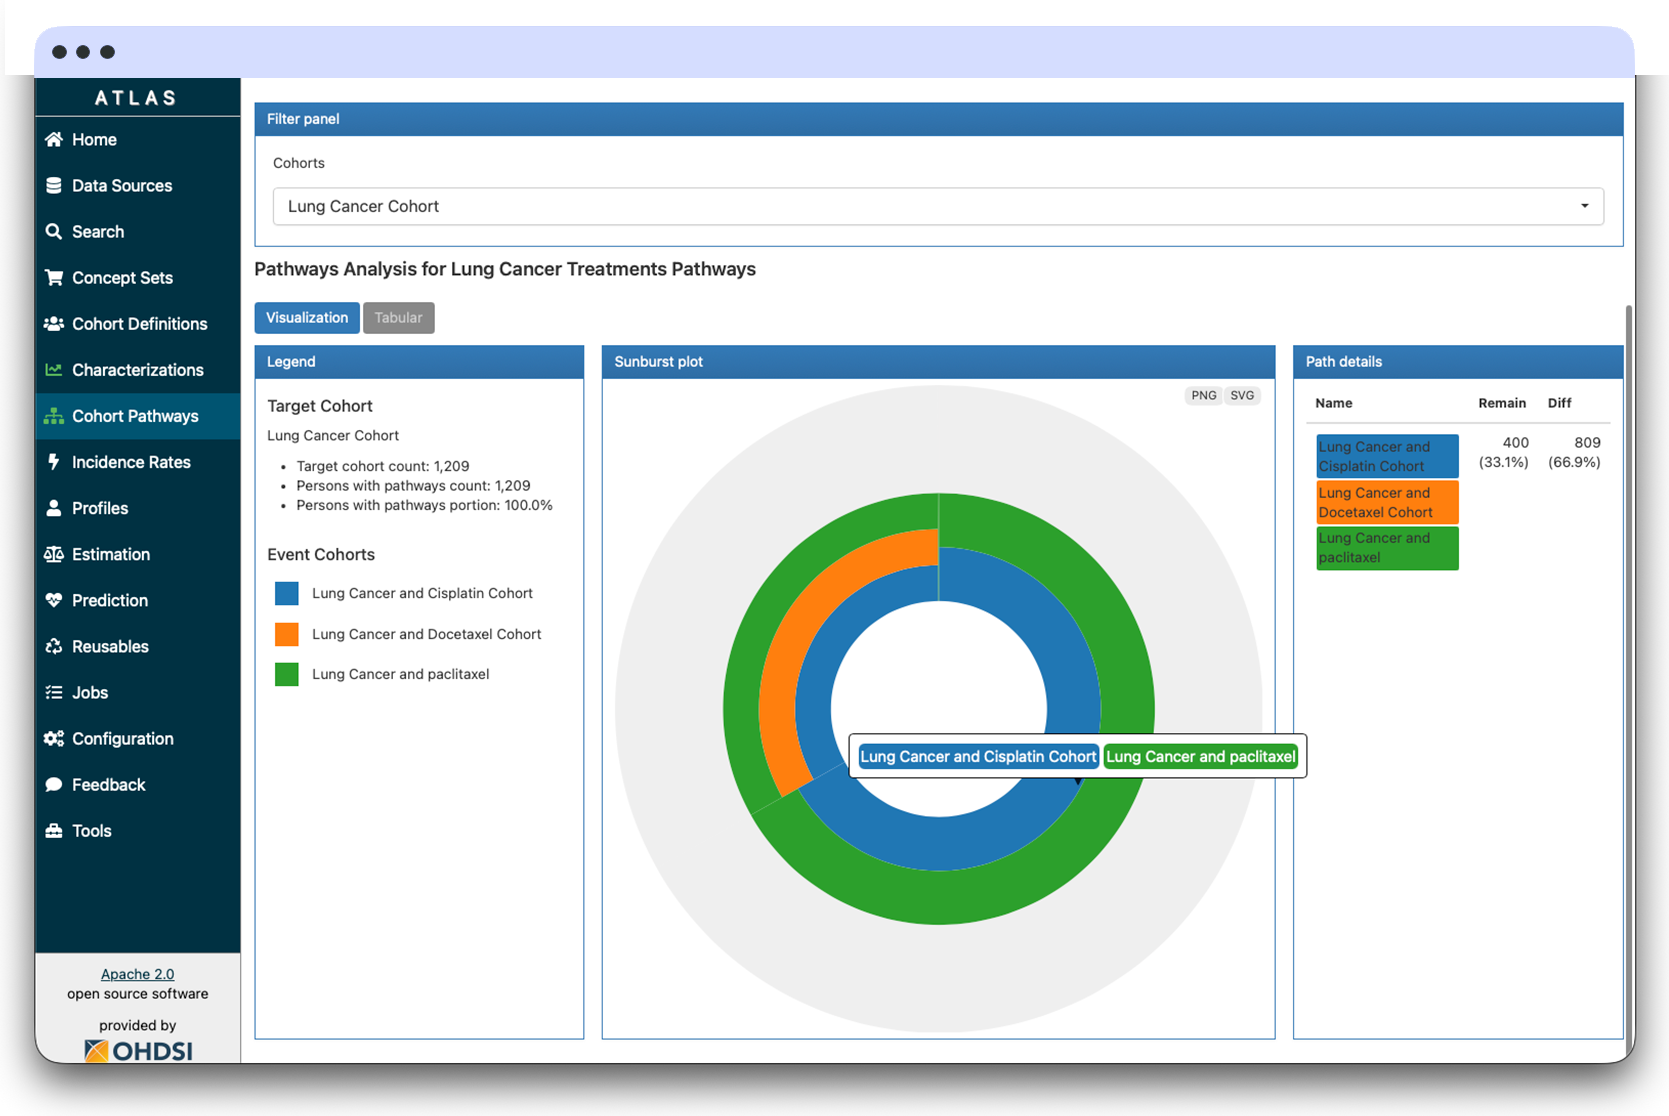Open the Cohorts dropdown
1669x1116 pixels.
(938, 206)
